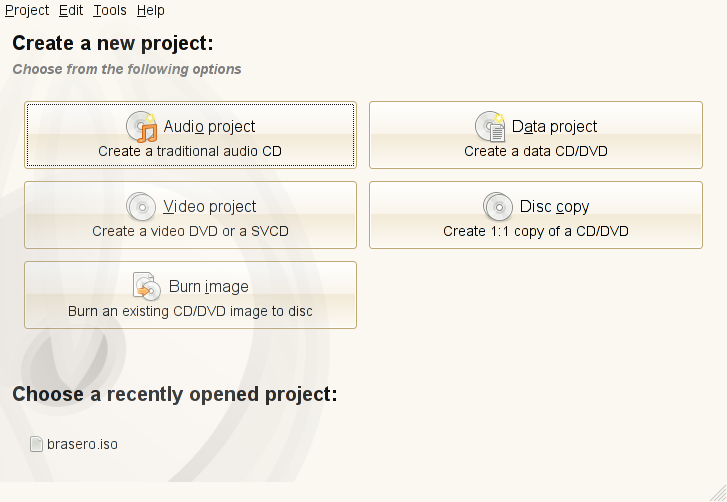
Task: Click "Create 1:1 copy of a CD/DVD" text
Action: tap(535, 231)
